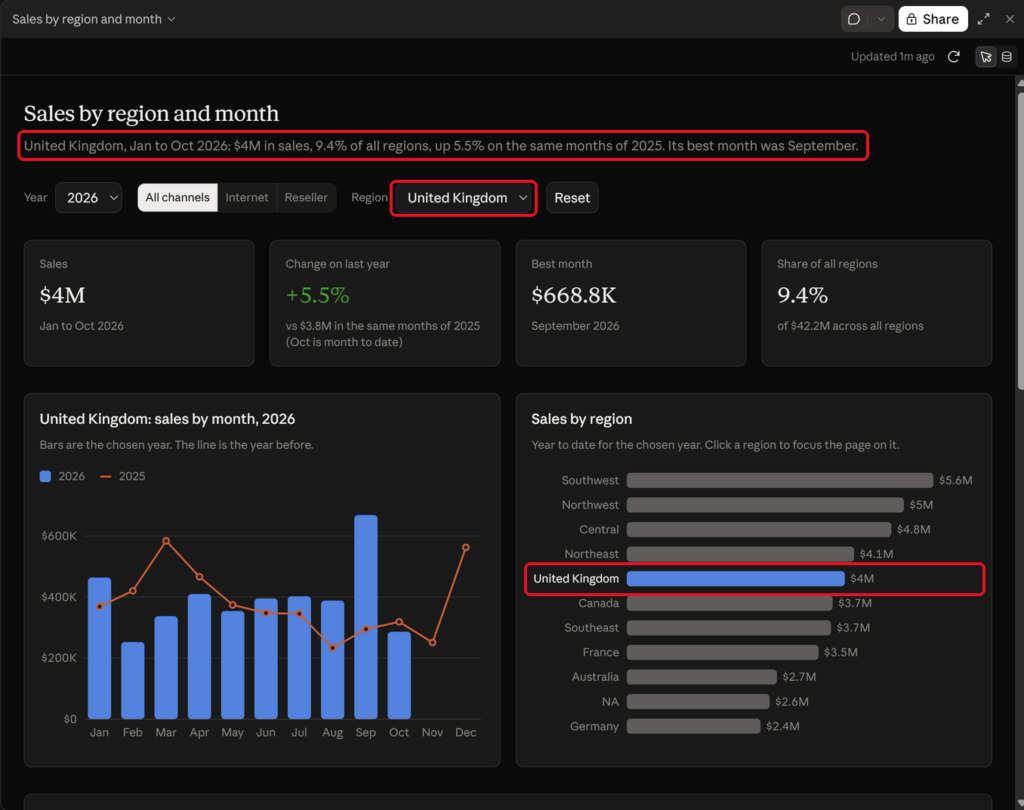Click the Dec 2025 line point
1024x810 pixels.
pyautogui.click(x=466, y=547)
